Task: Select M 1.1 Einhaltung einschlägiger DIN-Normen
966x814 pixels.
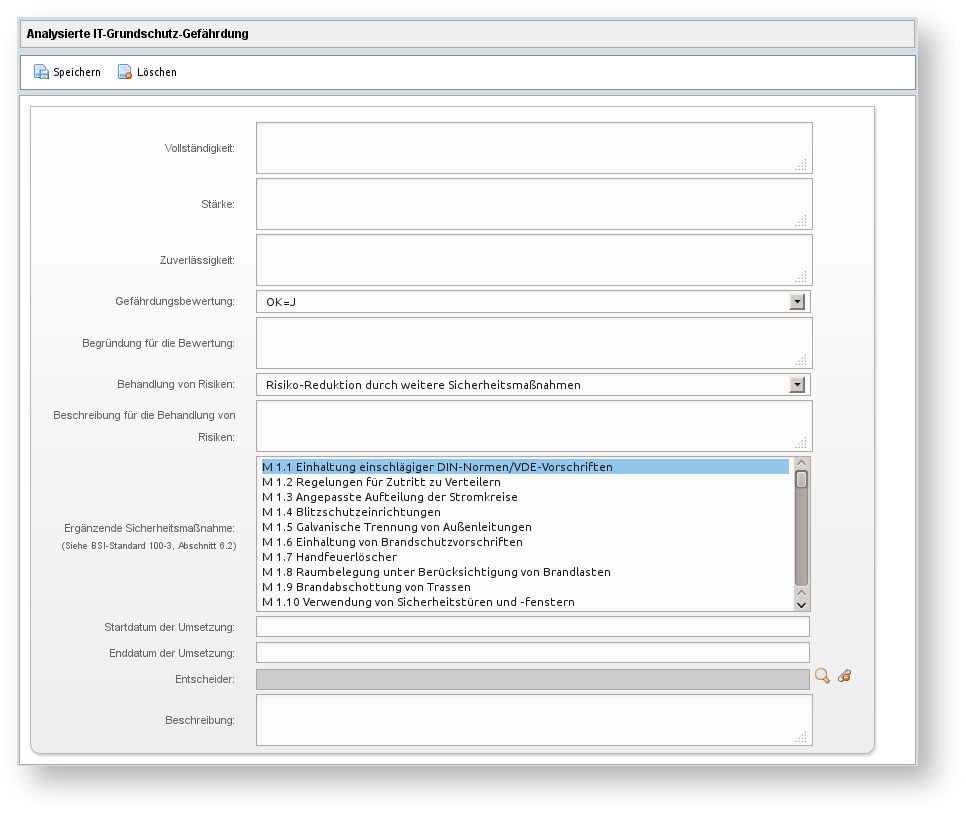Action: (x=437, y=467)
